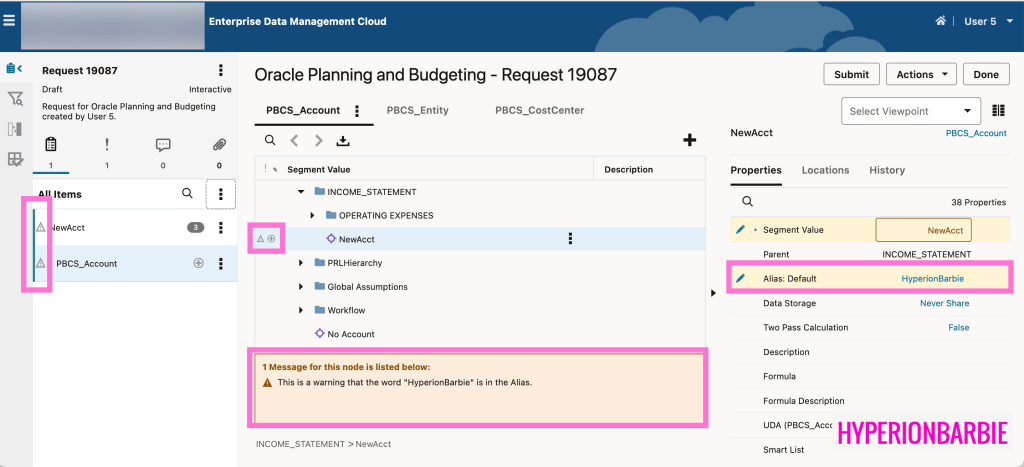This screenshot has height=467, width=1024.
Task: Switch to the History tab
Action: (886, 171)
